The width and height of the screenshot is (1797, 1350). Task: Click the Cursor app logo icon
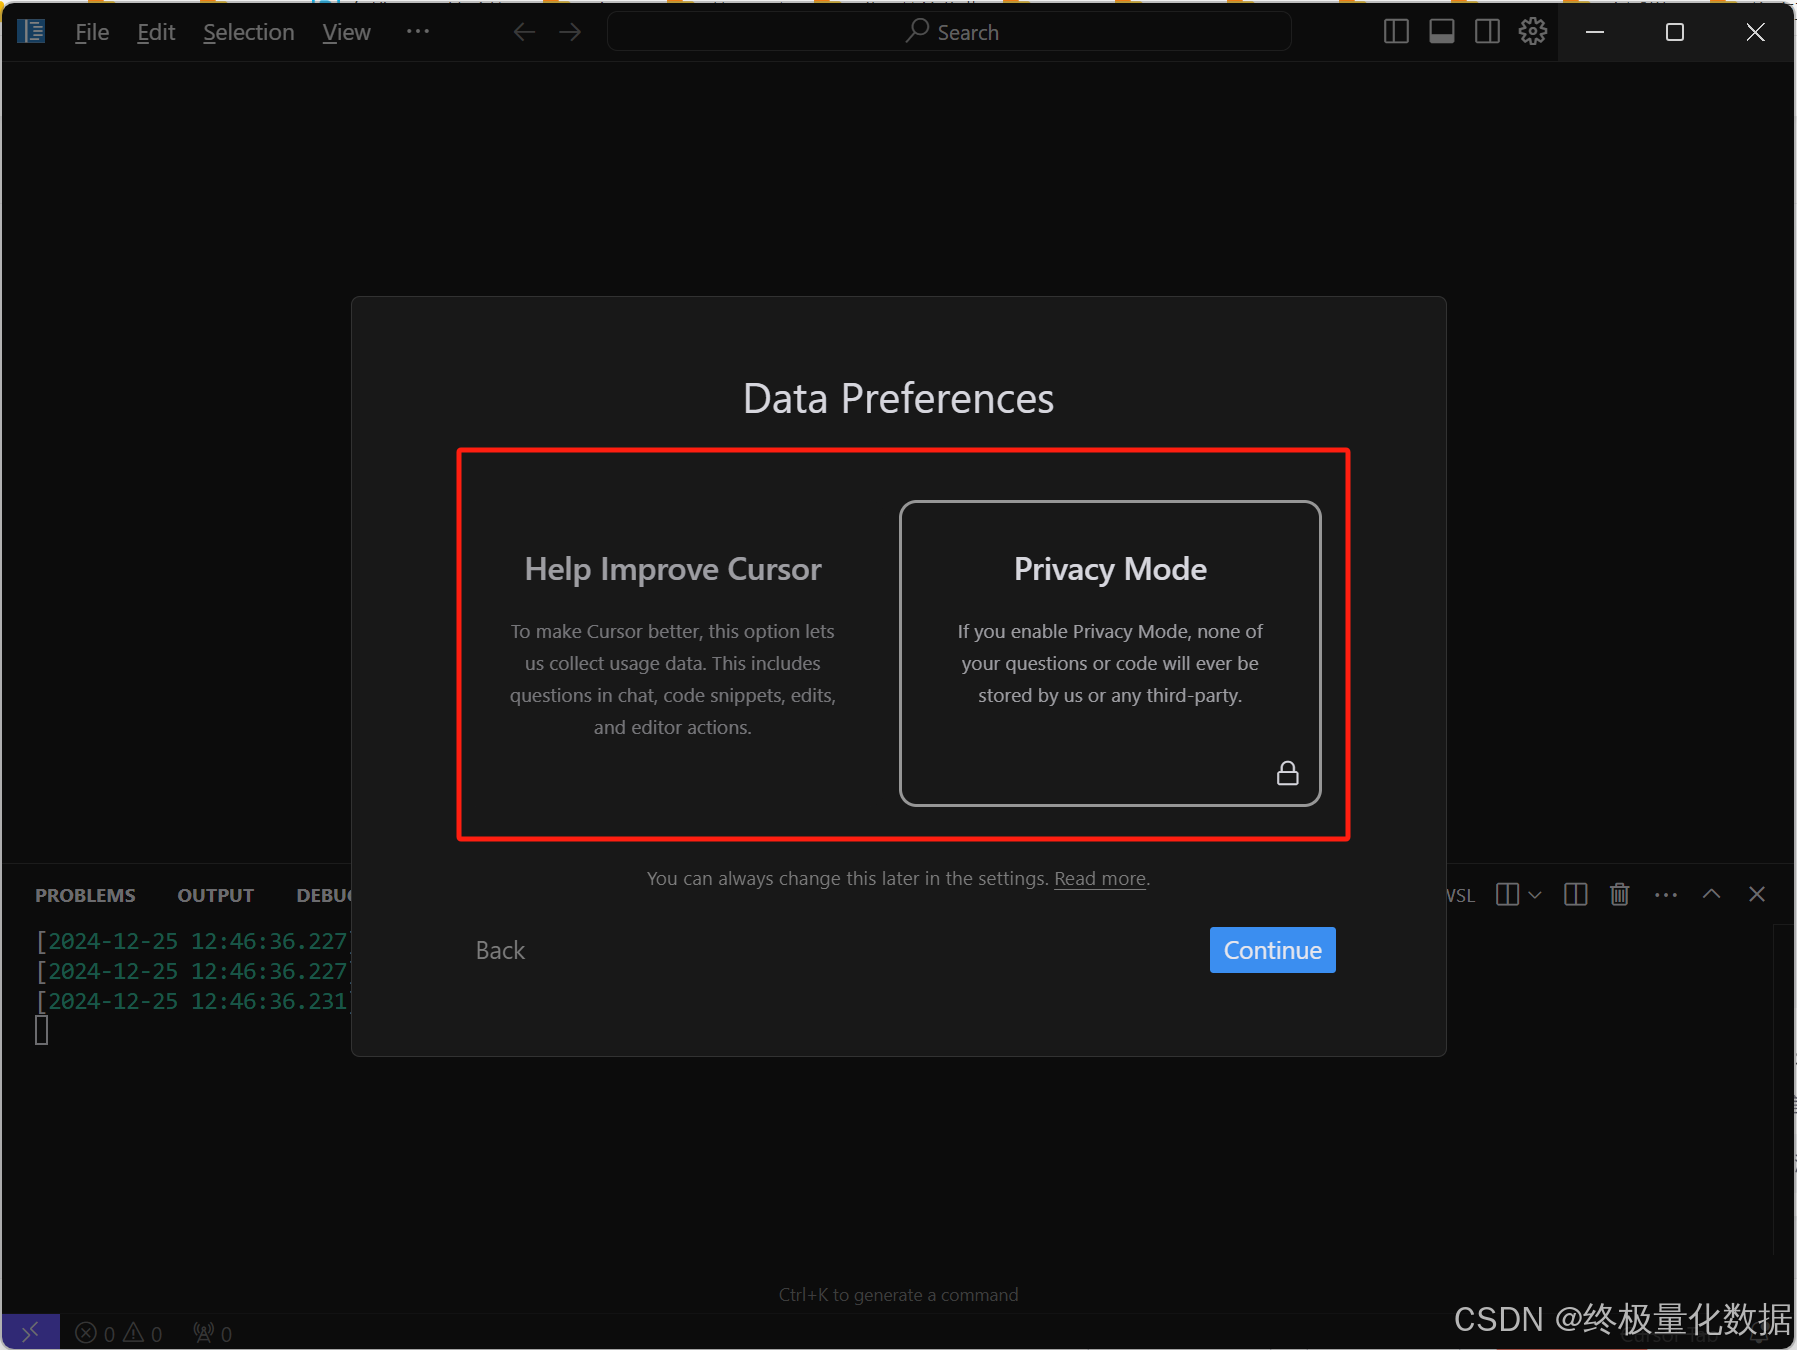pos(31,32)
